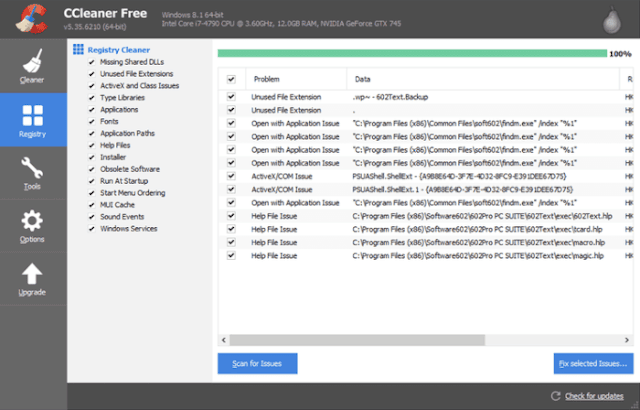Sort by the Data column header

[483, 79]
